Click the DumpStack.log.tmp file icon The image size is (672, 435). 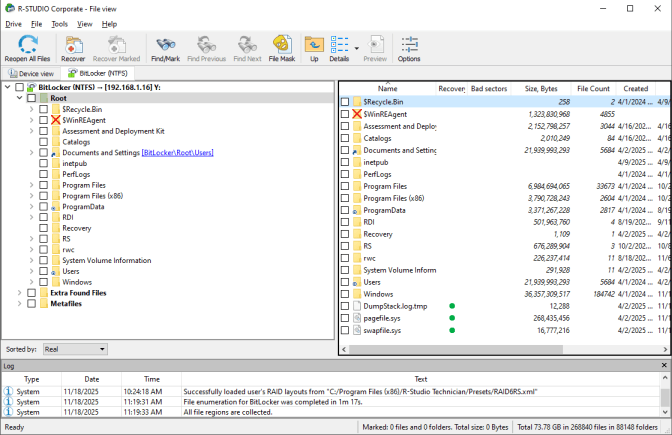pyautogui.click(x=357, y=306)
